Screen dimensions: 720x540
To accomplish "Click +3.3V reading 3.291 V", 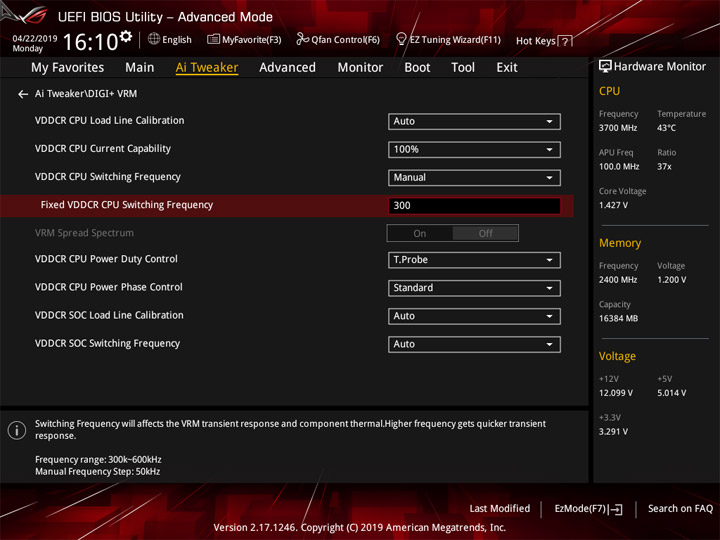I will pyautogui.click(x=613, y=432).
